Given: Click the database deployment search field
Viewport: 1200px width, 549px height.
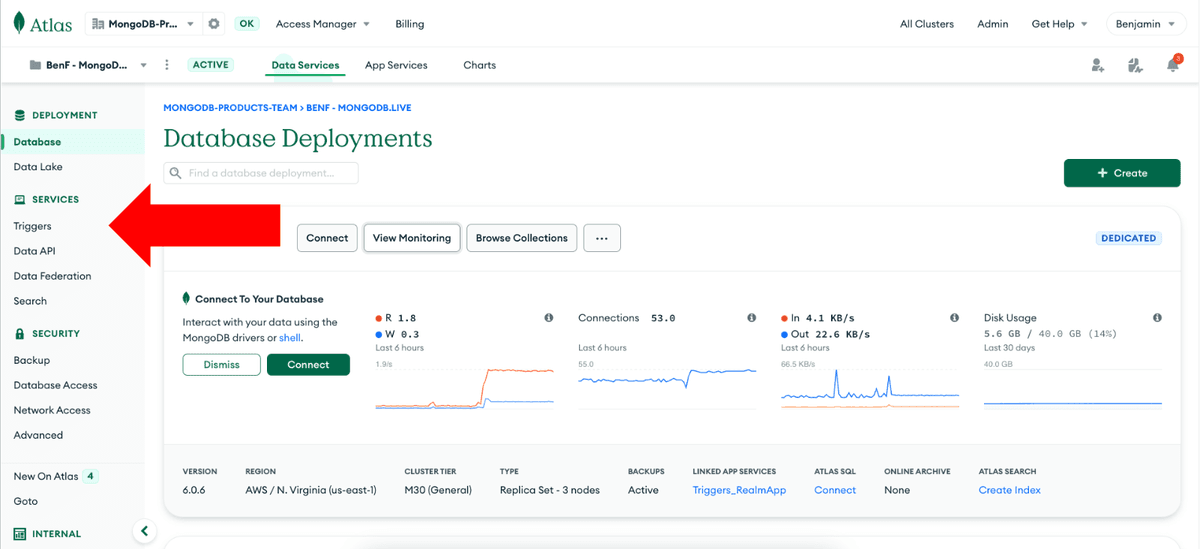Looking at the screenshot, I should tap(261, 173).
